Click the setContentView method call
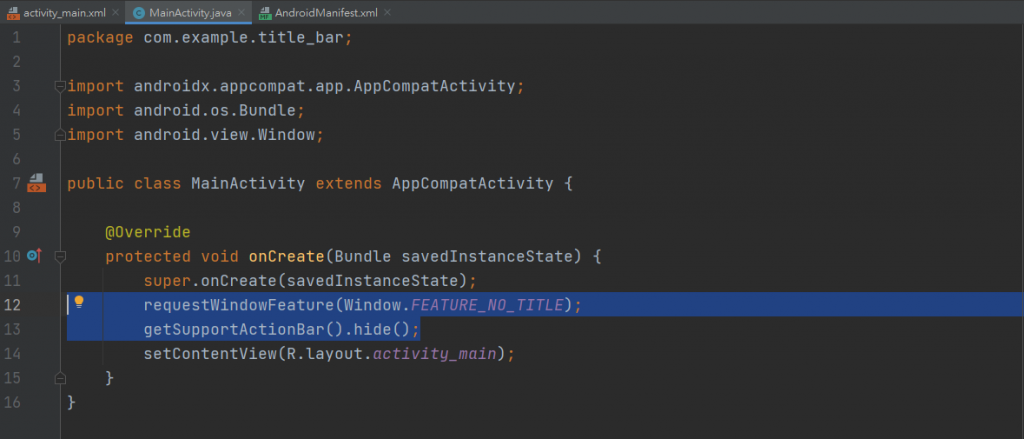Viewport: 1024px width, 439px height. [210, 355]
